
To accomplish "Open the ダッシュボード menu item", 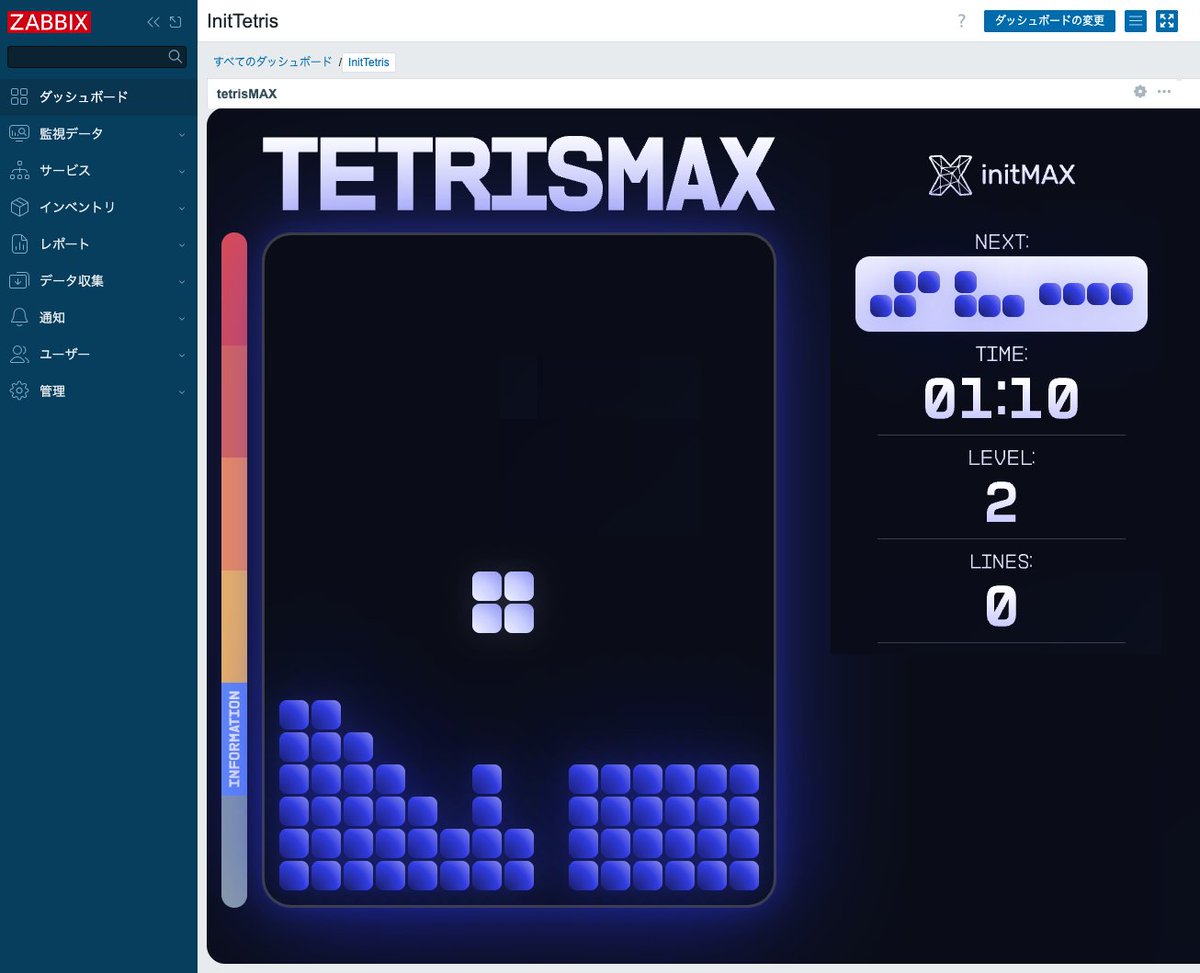I will 98,97.
